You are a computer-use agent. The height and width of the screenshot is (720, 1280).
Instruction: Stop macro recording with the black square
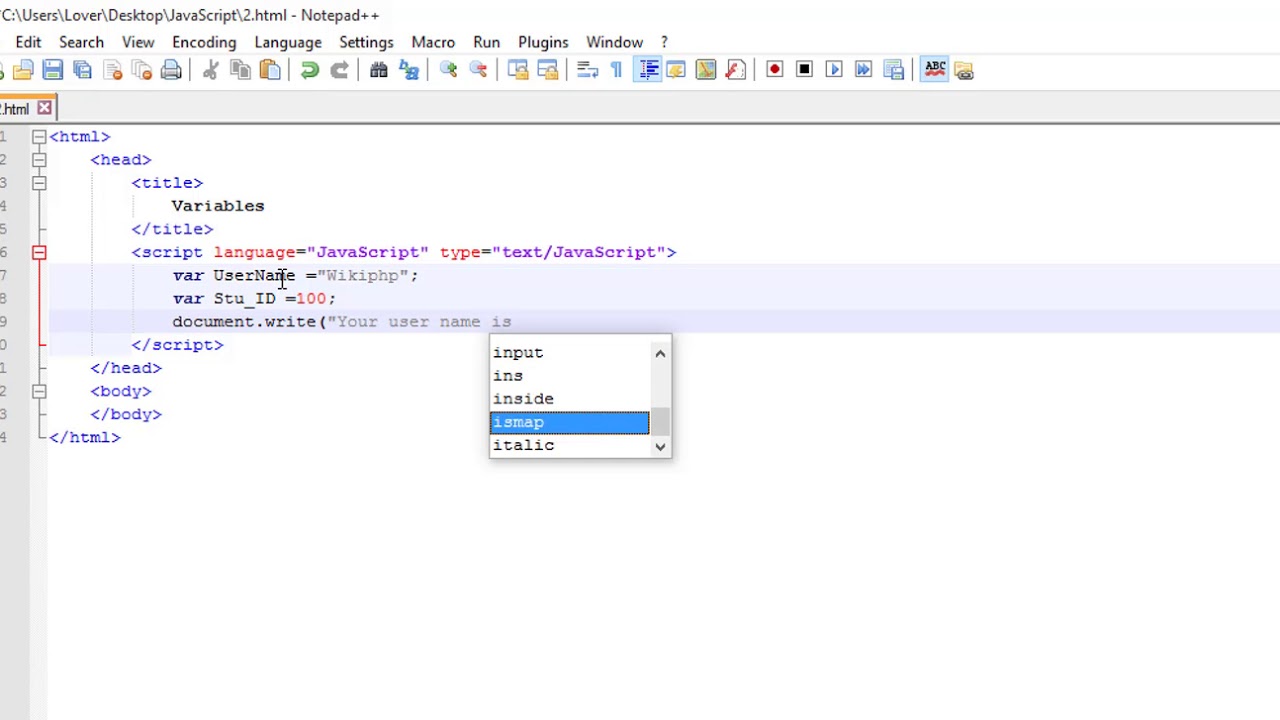[x=804, y=70]
